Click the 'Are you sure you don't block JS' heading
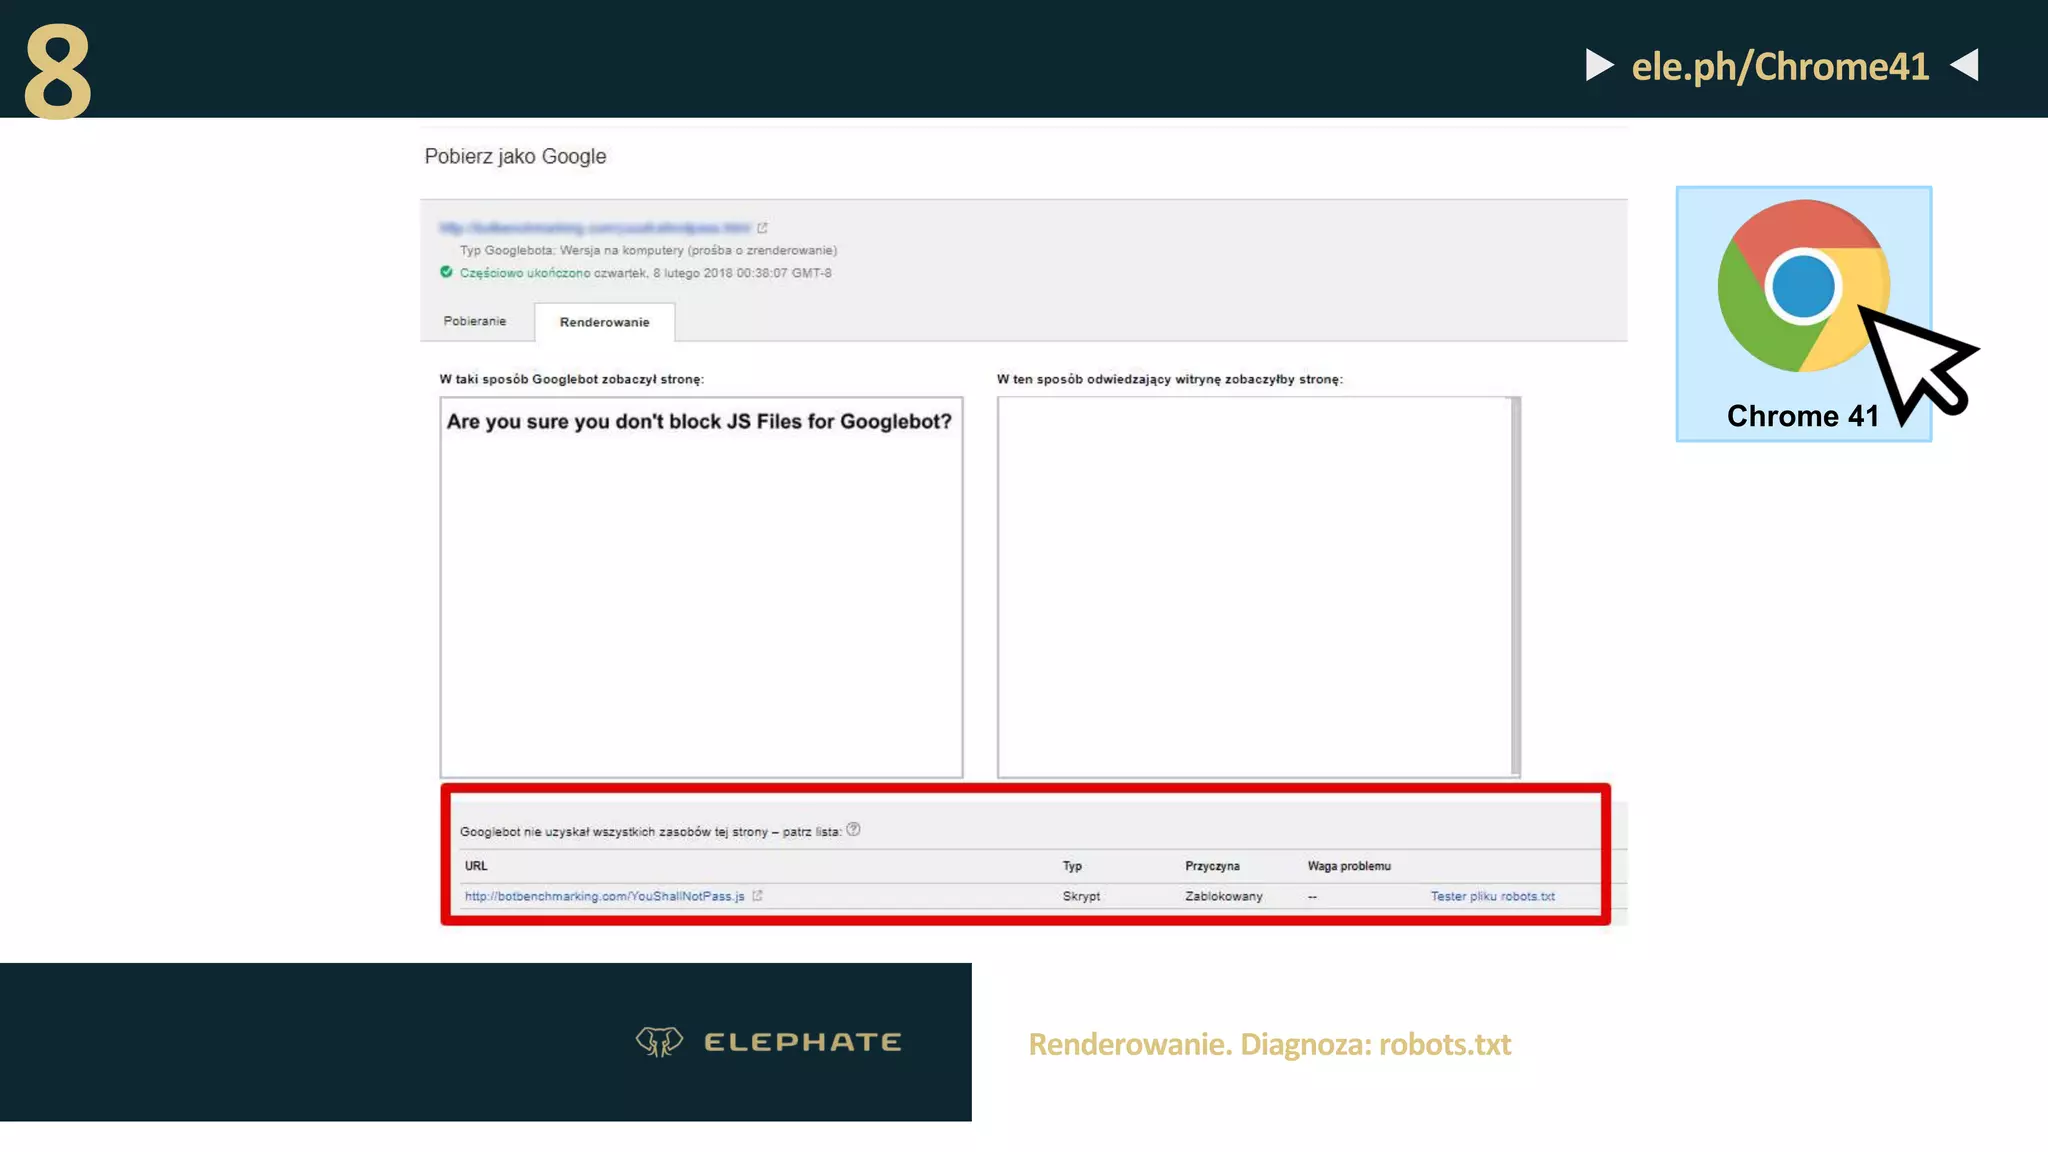 click(699, 422)
